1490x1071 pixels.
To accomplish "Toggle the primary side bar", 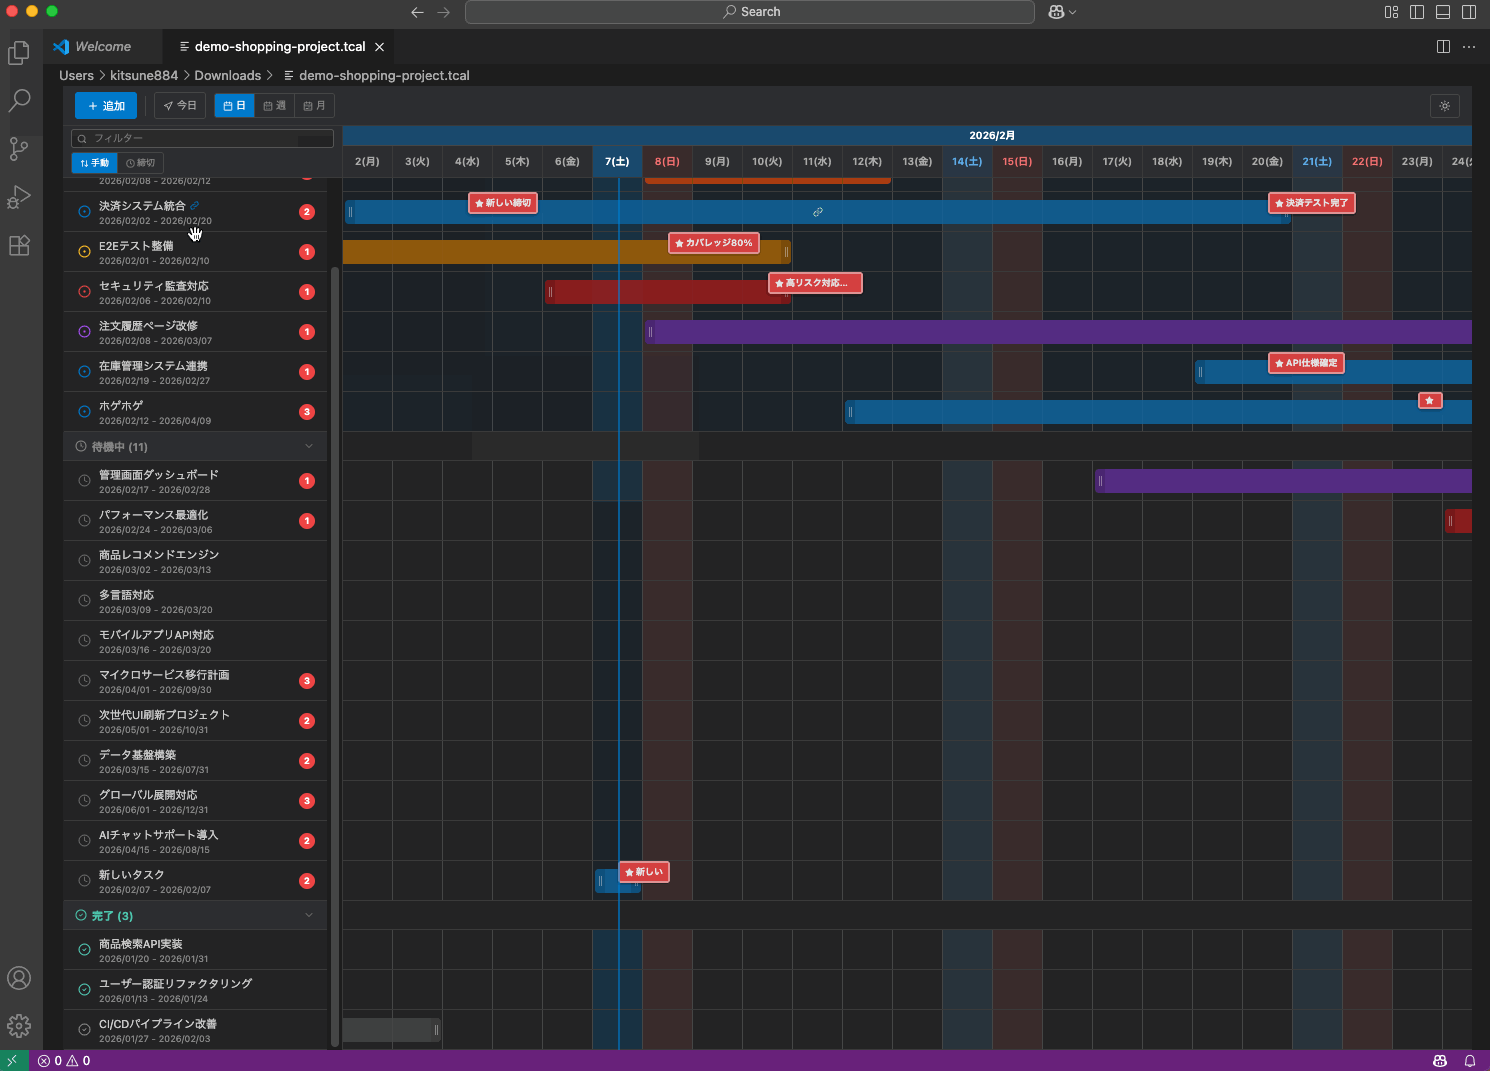I will [1417, 12].
